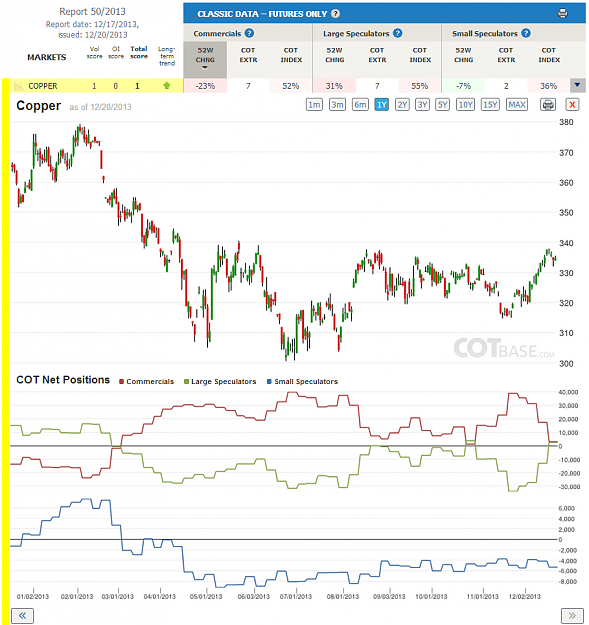Toggle Commercials series in the legend
The height and width of the screenshot is (625, 589).
pos(147,381)
